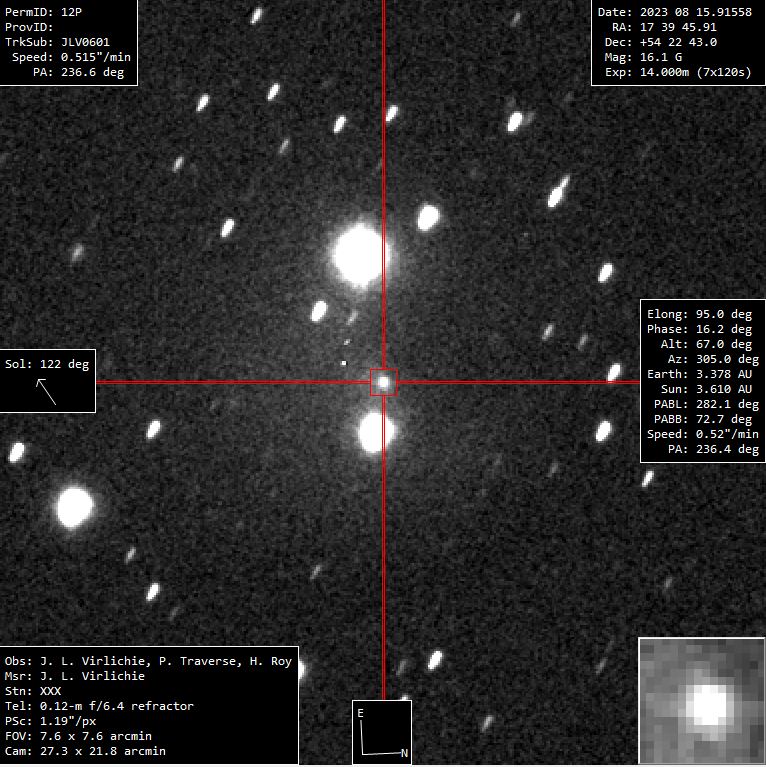Click the Exp: 14.000m (7x120s) line

pos(678,72)
